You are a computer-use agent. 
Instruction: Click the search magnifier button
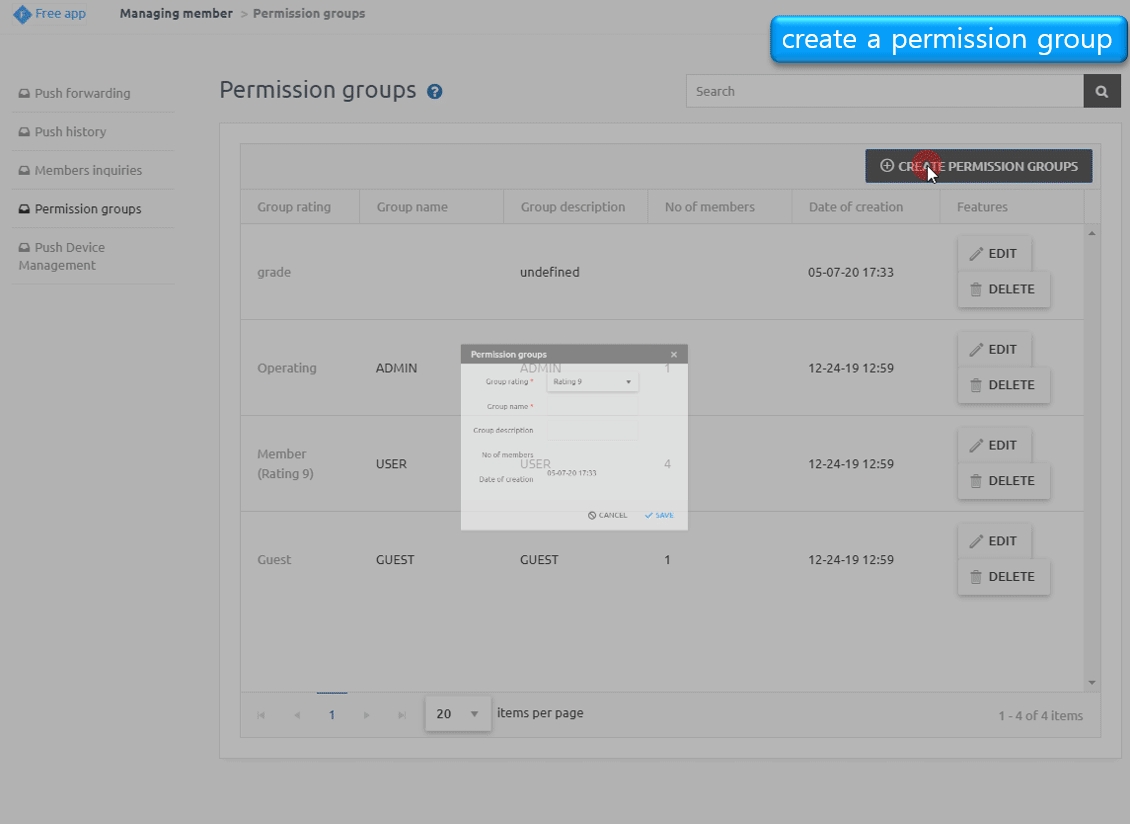coord(1102,92)
